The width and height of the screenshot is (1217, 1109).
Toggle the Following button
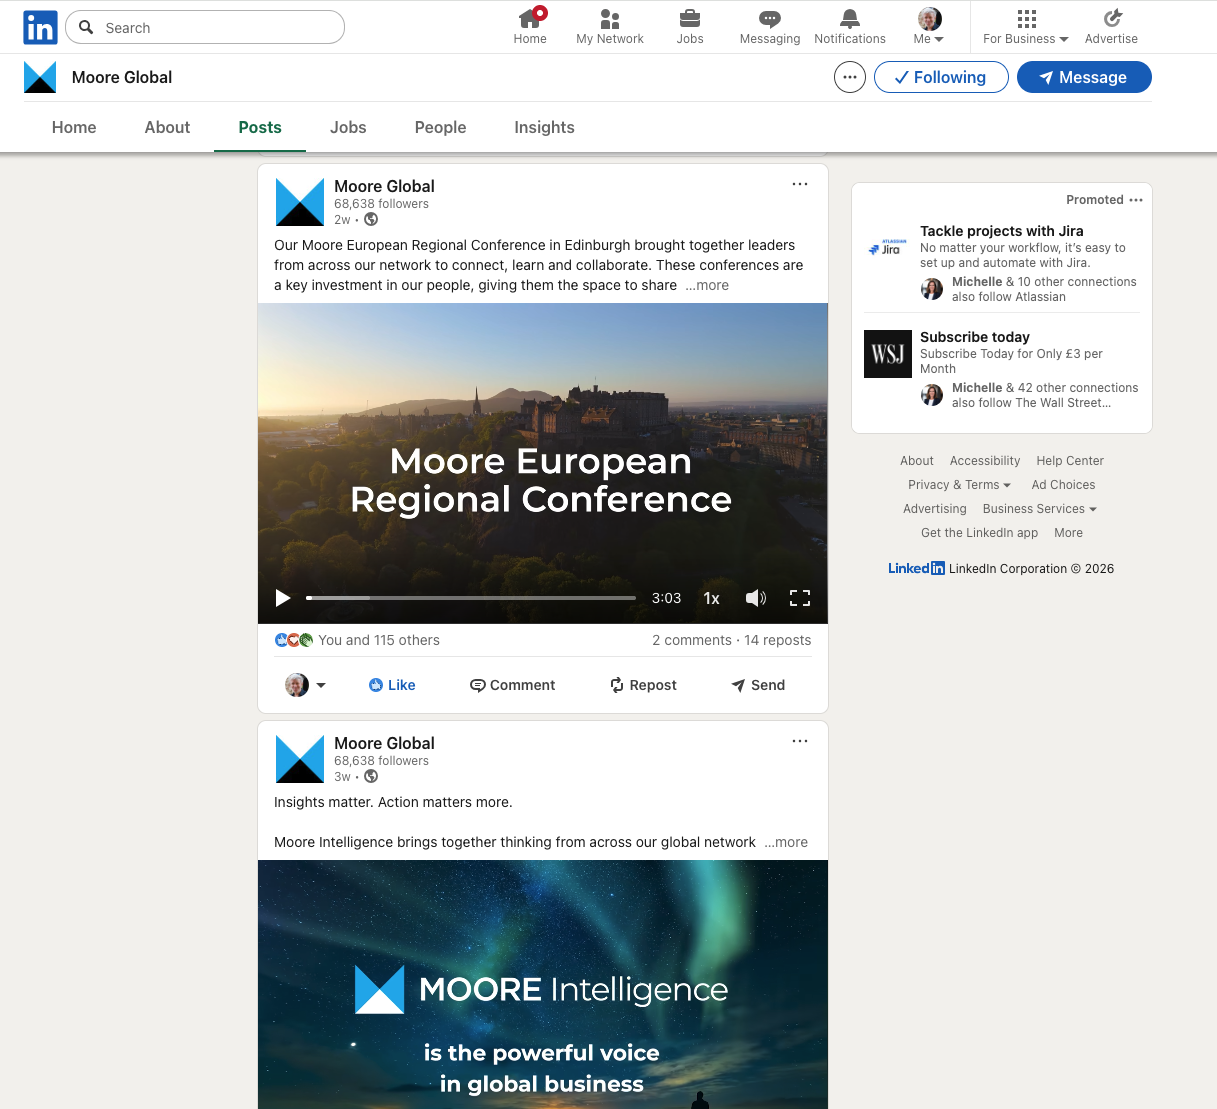click(x=941, y=77)
